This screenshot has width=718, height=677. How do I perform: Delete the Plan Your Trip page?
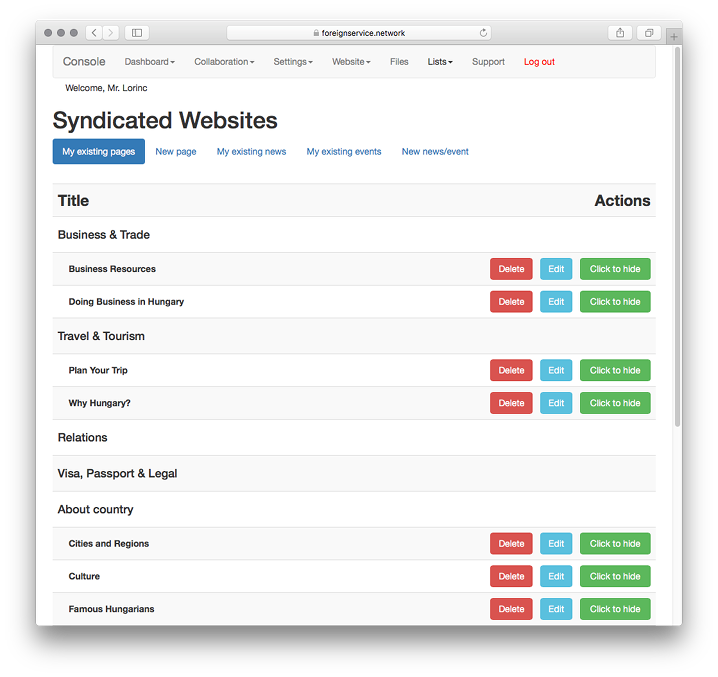click(x=511, y=370)
